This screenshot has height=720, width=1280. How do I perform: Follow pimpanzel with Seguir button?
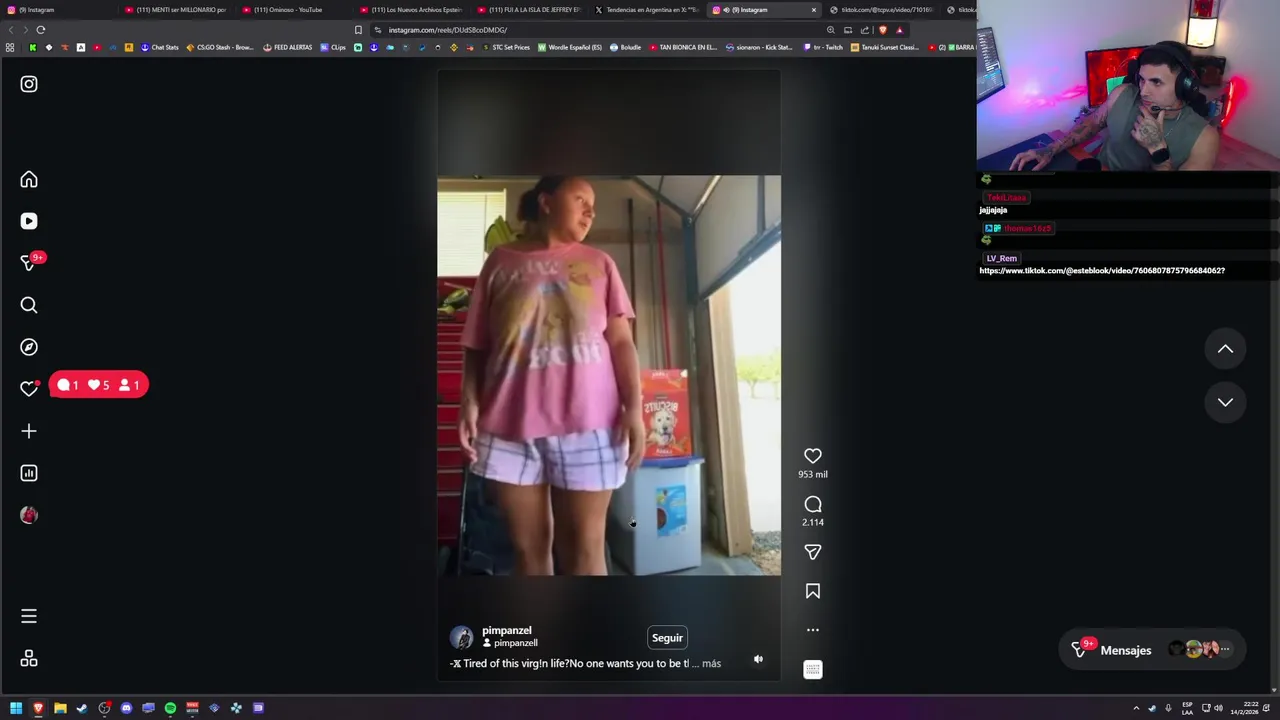click(x=667, y=638)
